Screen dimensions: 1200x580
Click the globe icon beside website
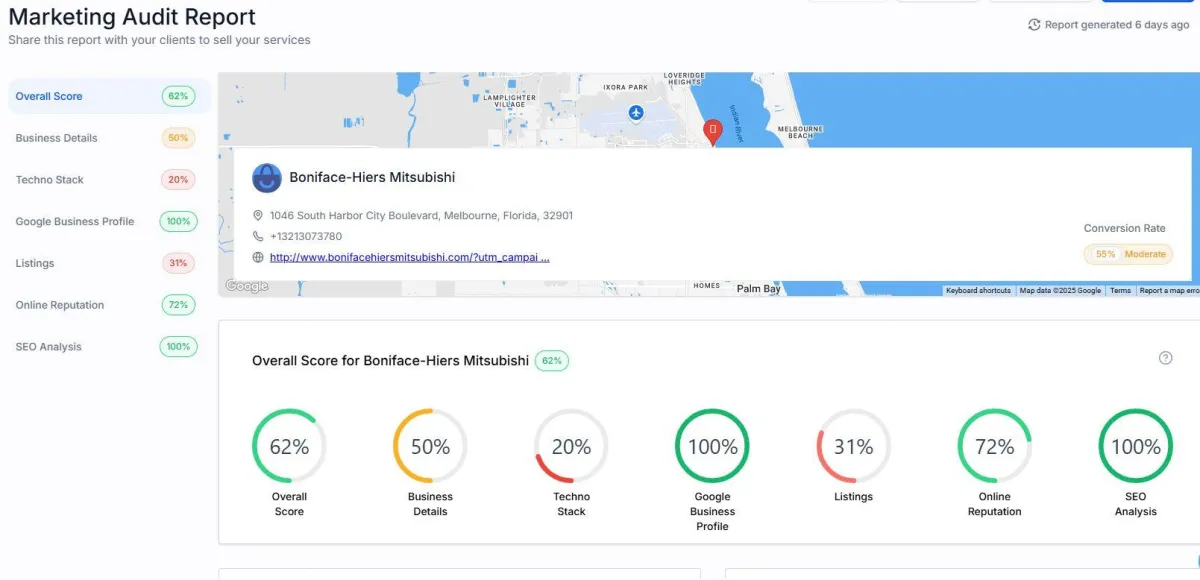[x=258, y=257]
